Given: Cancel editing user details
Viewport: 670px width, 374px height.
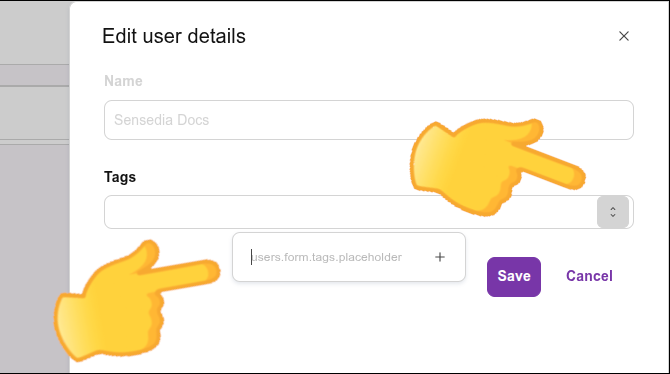Looking at the screenshot, I should point(589,276).
